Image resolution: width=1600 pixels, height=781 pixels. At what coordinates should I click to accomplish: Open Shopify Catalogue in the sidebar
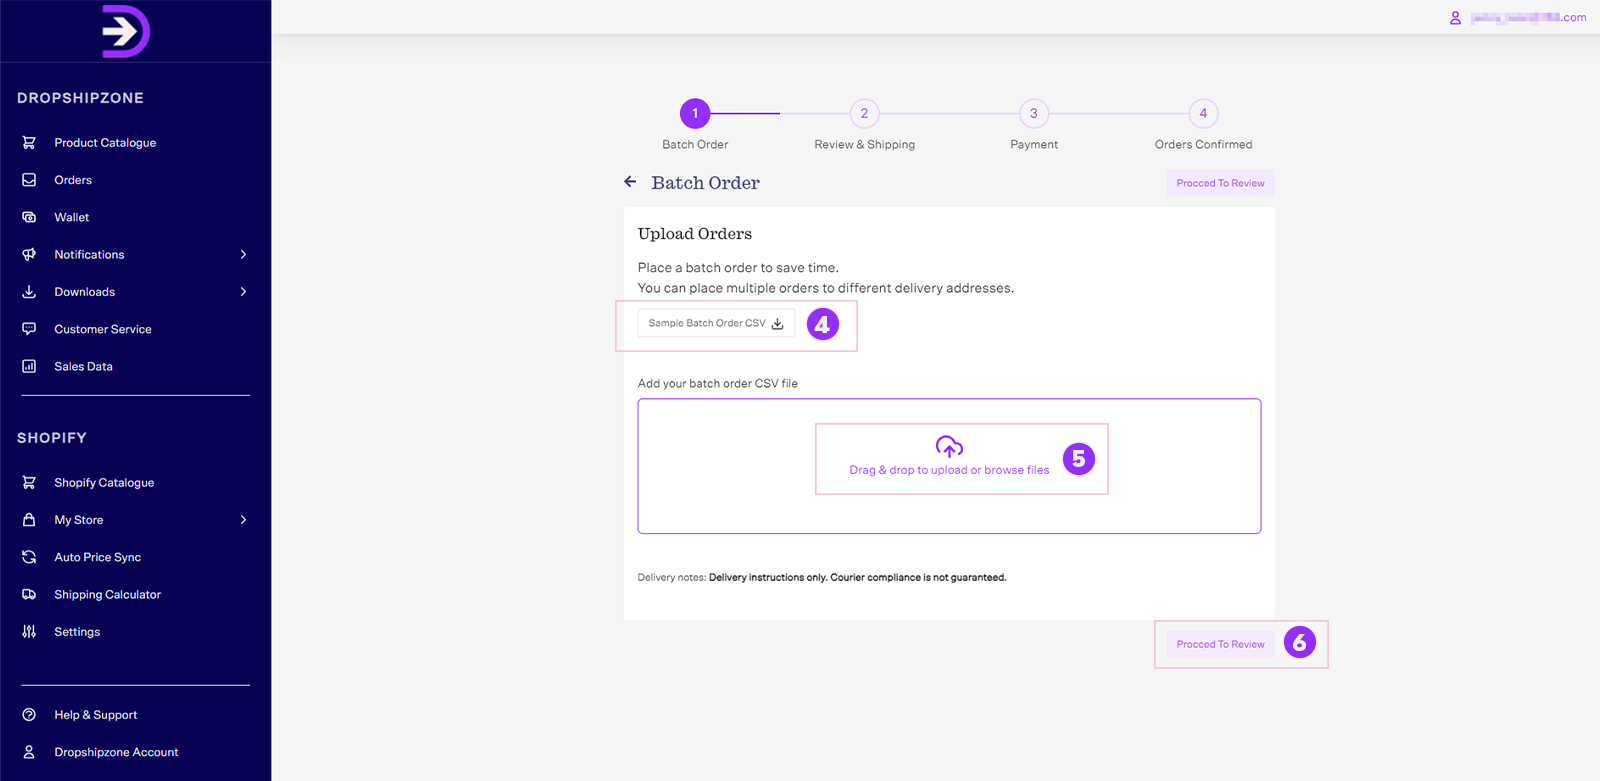click(x=104, y=483)
